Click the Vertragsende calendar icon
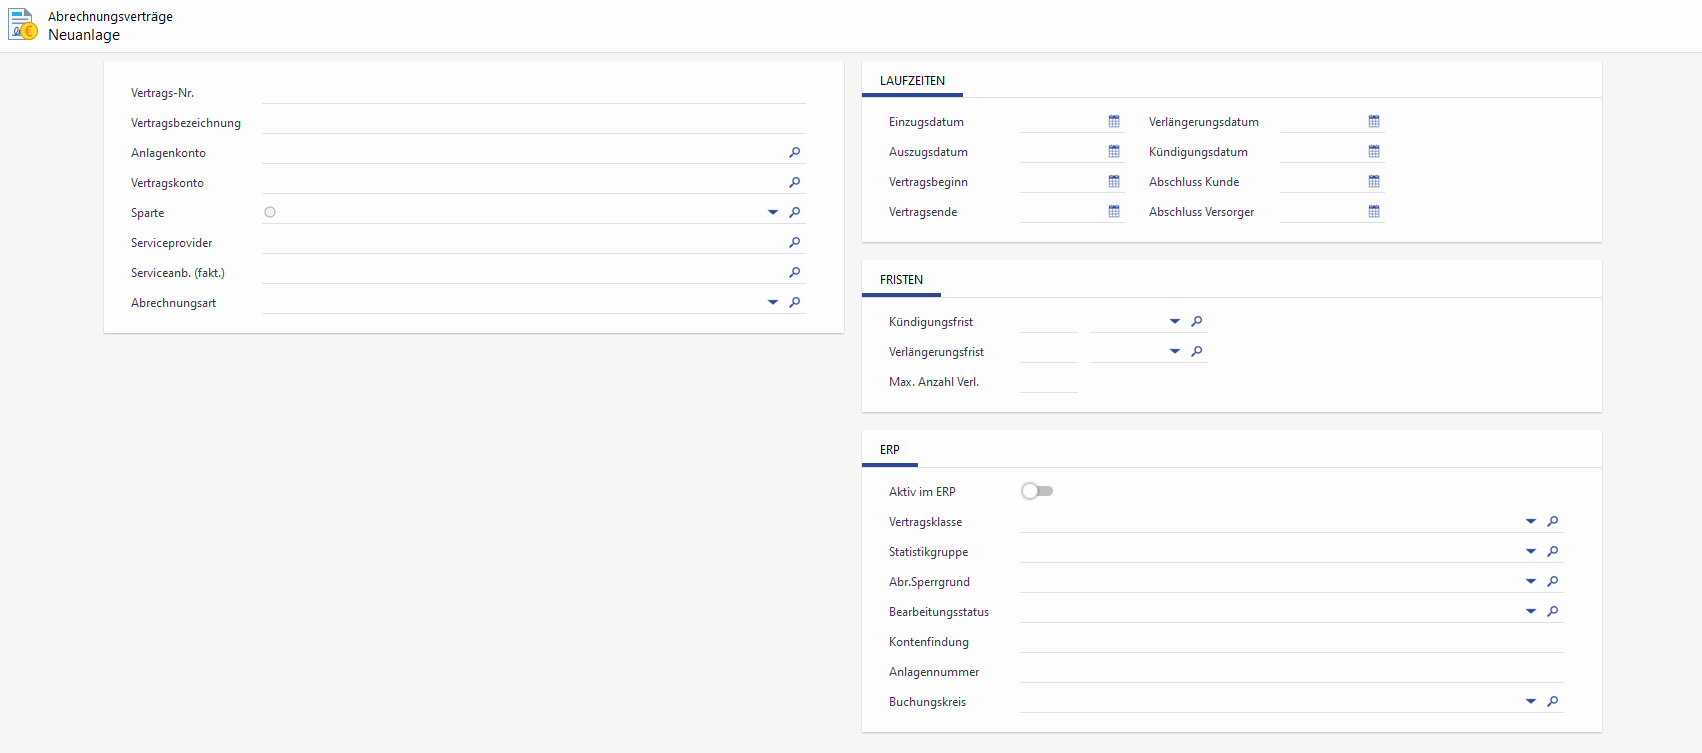Screen dimensions: 1702x753 (1114, 212)
